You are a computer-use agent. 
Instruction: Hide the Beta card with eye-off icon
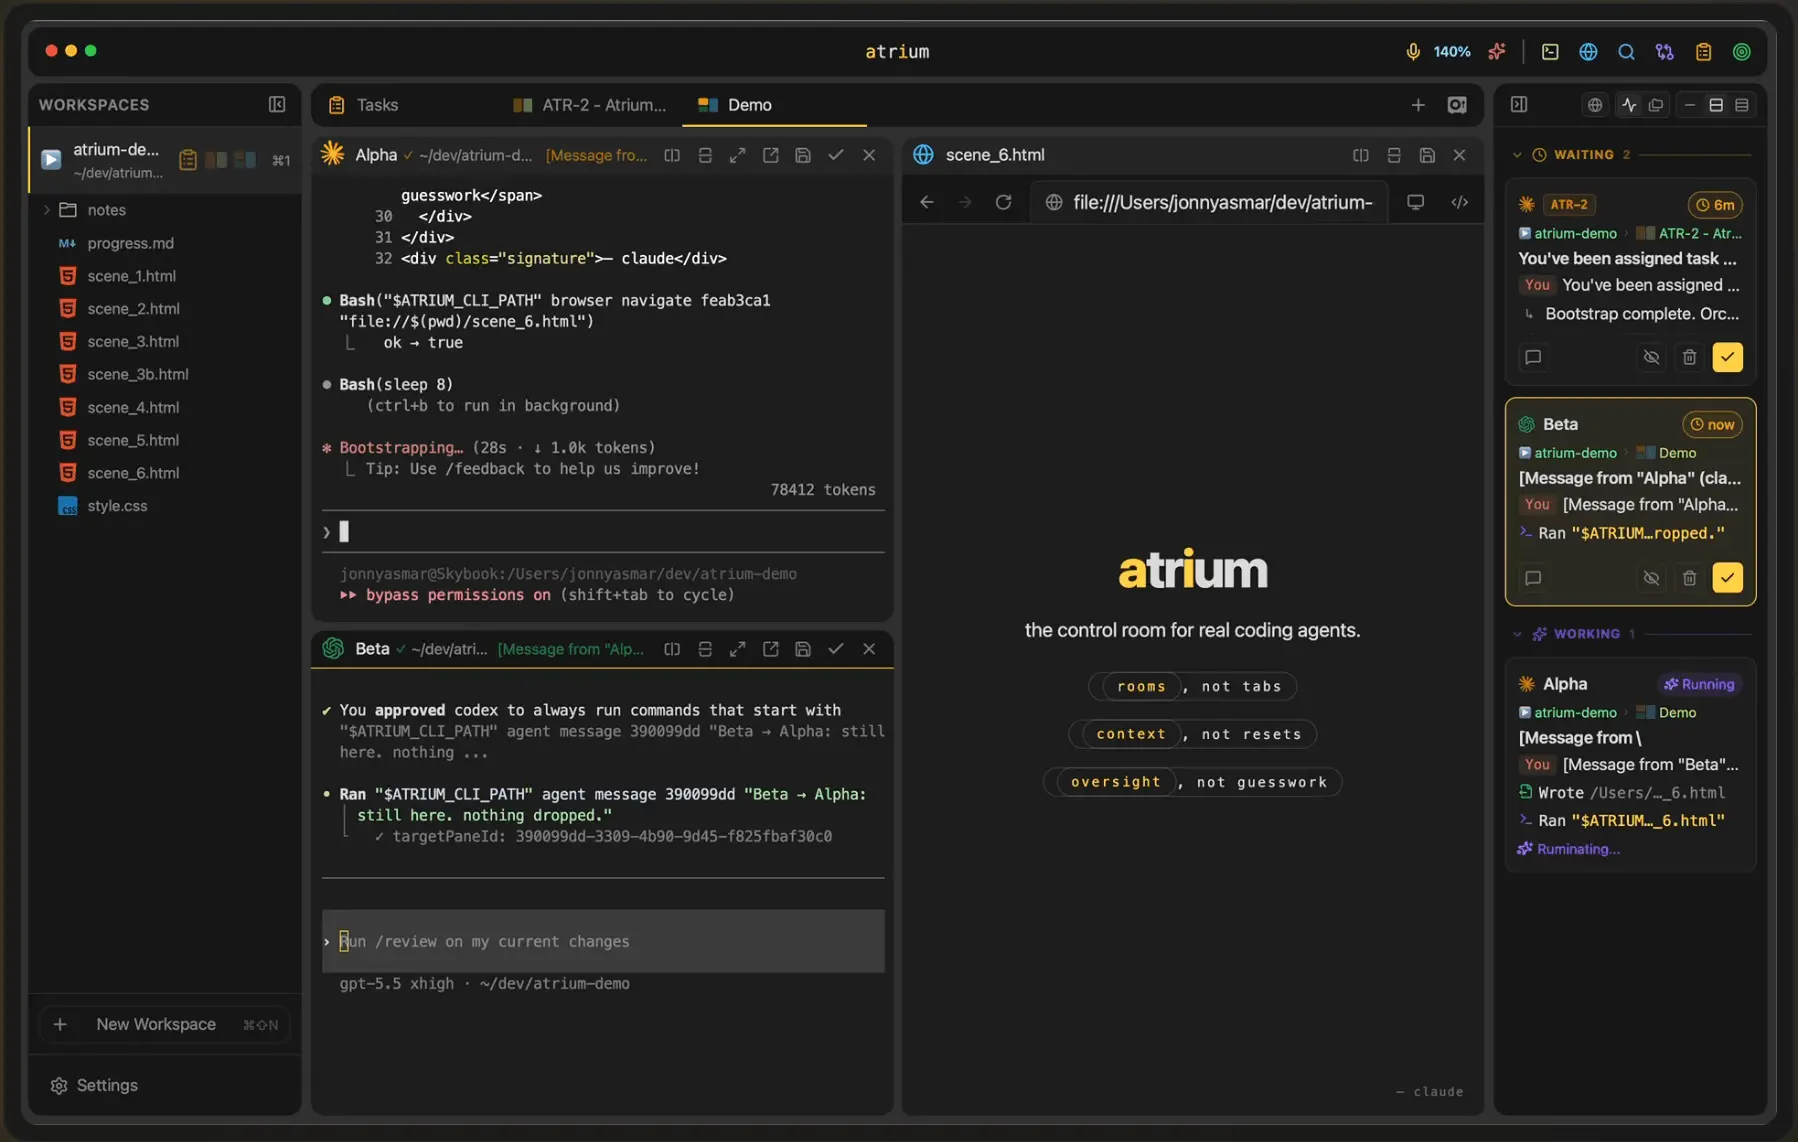[1651, 578]
